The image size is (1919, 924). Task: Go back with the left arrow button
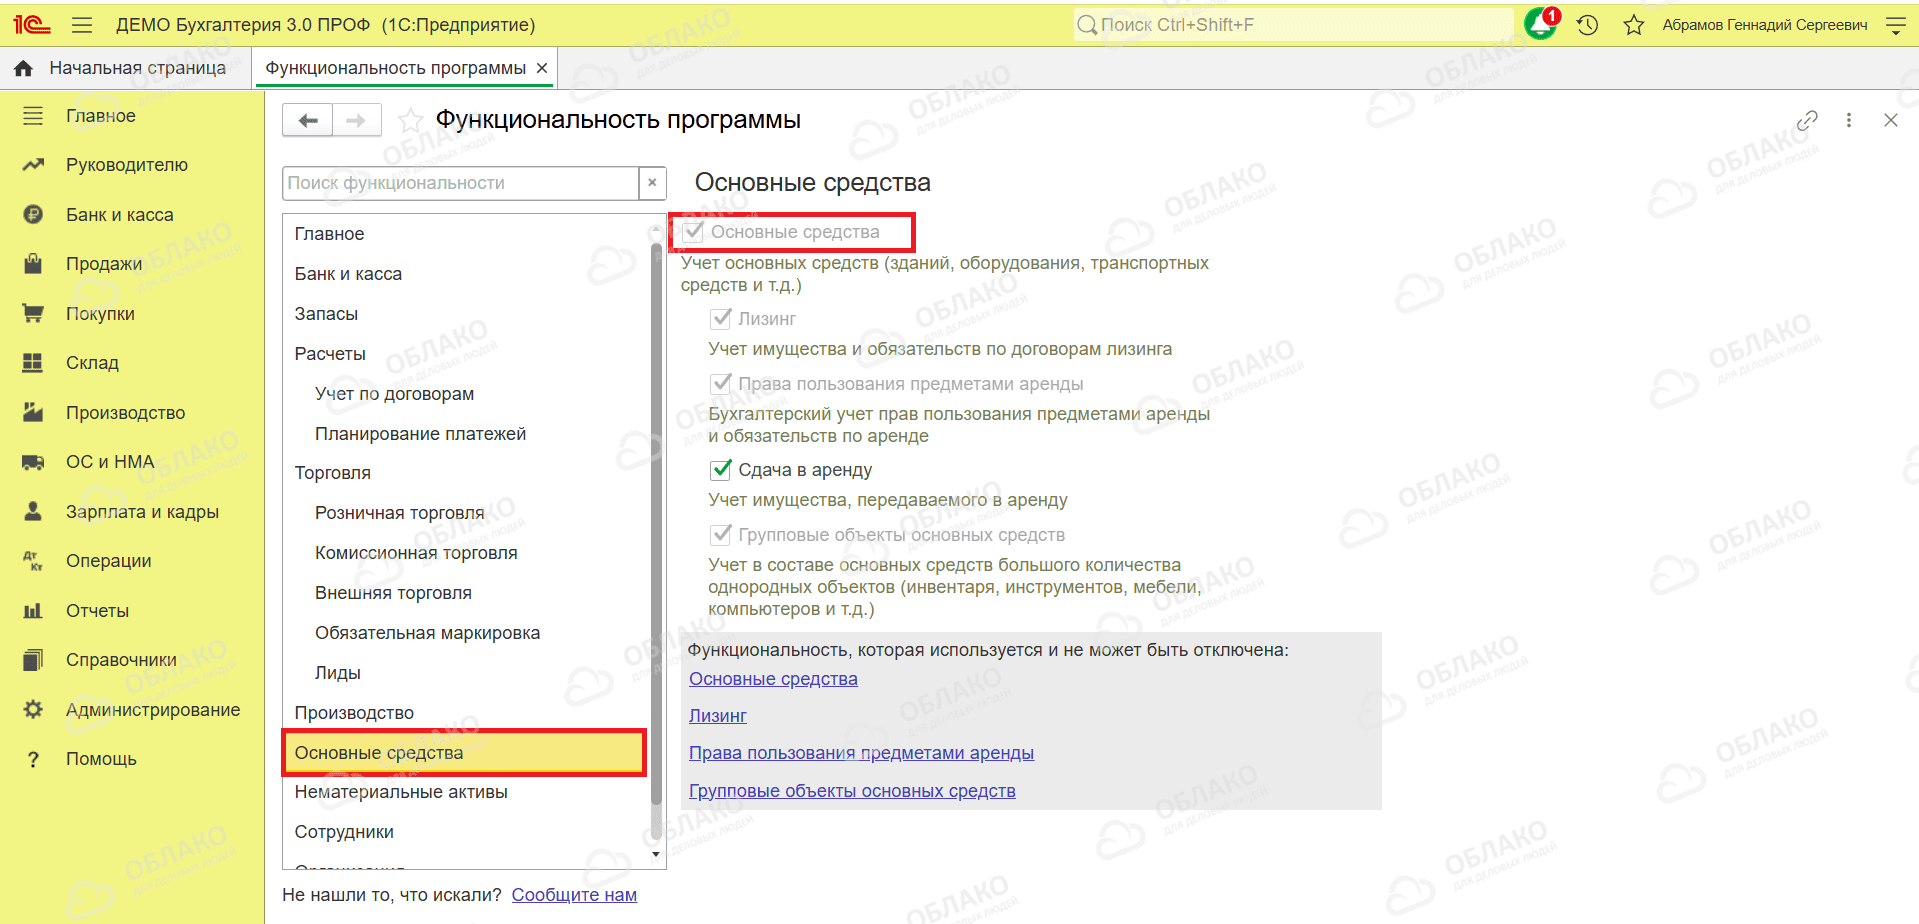[x=307, y=120]
